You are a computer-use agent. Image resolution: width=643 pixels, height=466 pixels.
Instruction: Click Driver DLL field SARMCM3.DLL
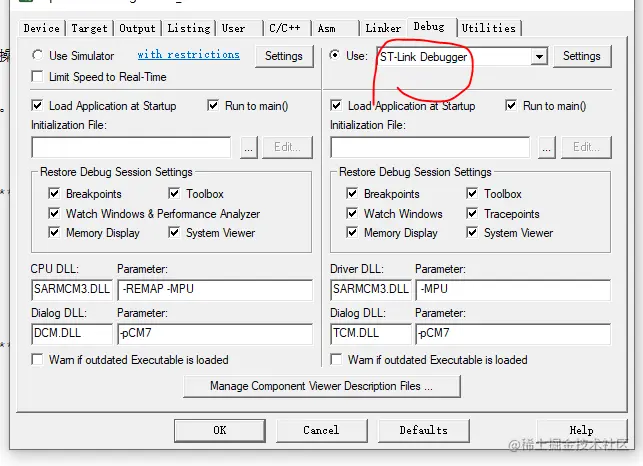click(x=371, y=290)
